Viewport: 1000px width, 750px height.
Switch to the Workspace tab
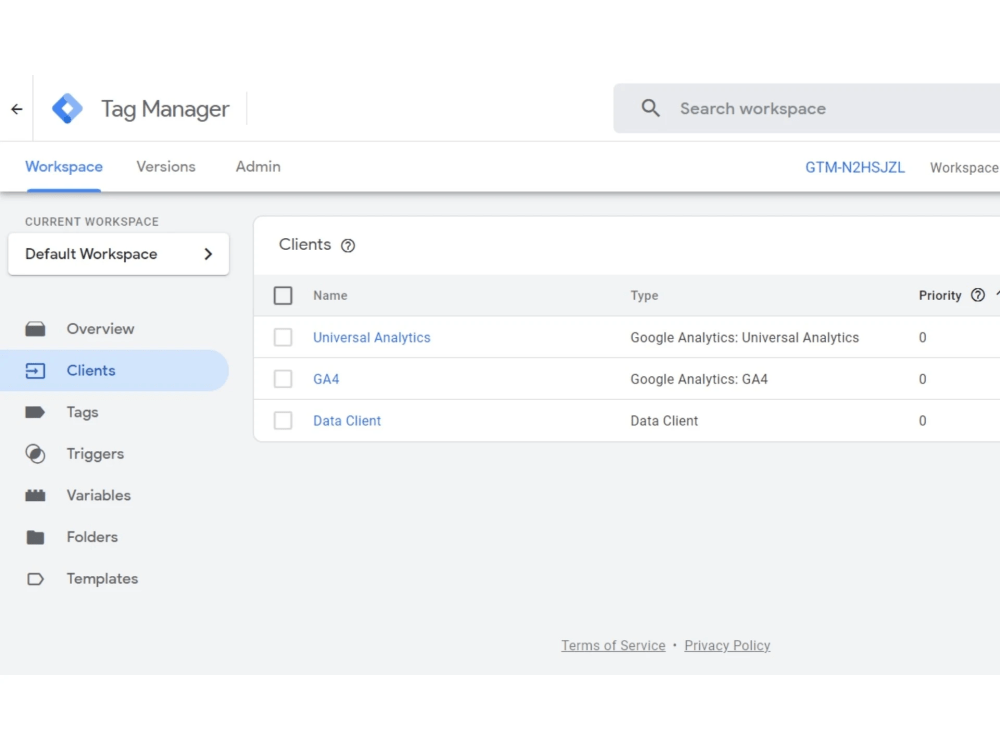pos(64,166)
